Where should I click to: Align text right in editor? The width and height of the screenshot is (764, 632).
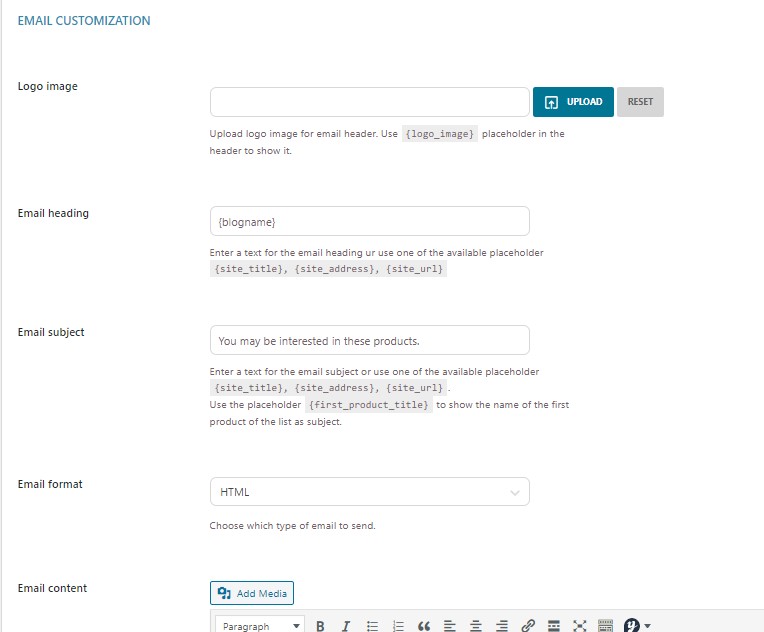pos(502,626)
